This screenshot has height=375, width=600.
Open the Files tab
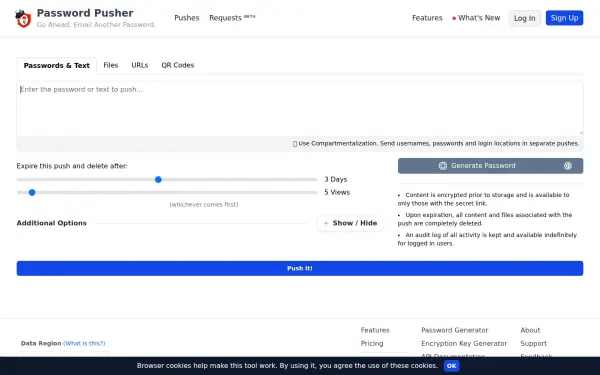[111, 65]
